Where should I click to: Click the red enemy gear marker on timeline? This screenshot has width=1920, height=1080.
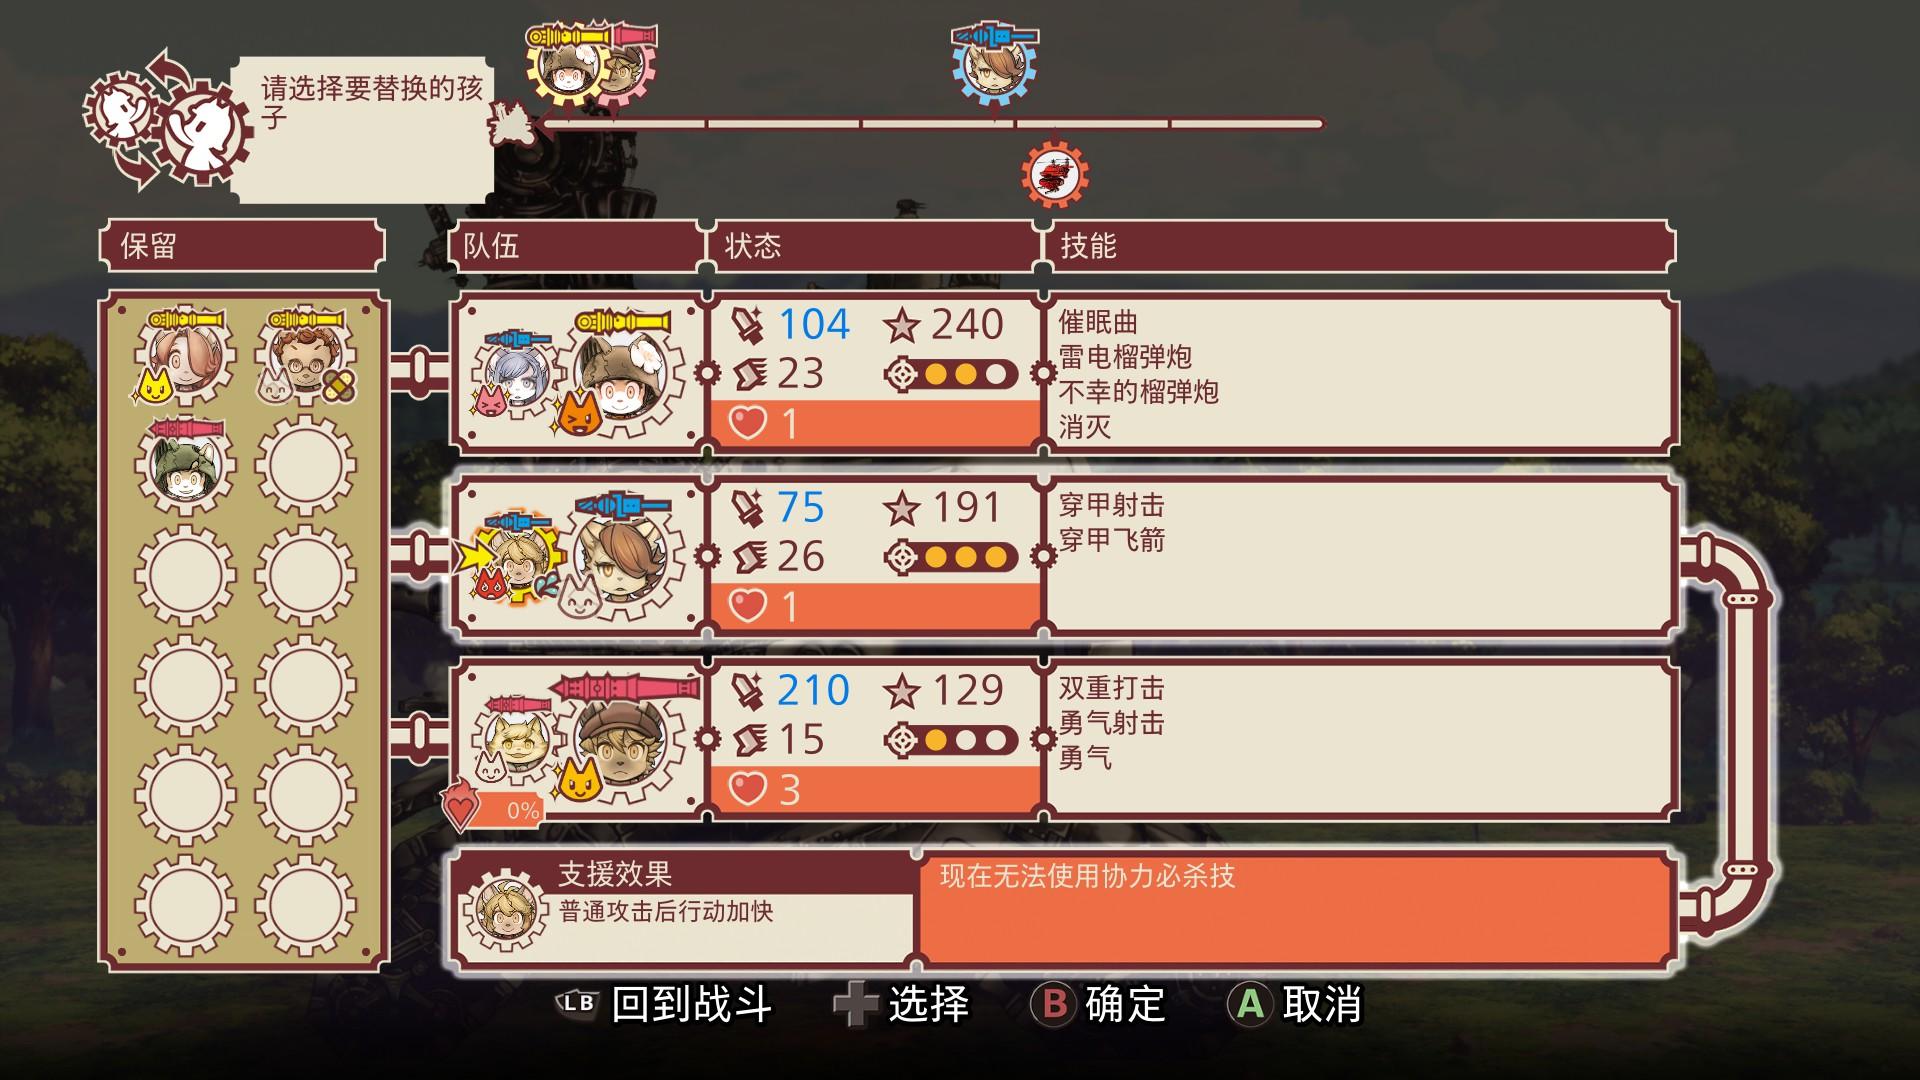pyautogui.click(x=1054, y=174)
